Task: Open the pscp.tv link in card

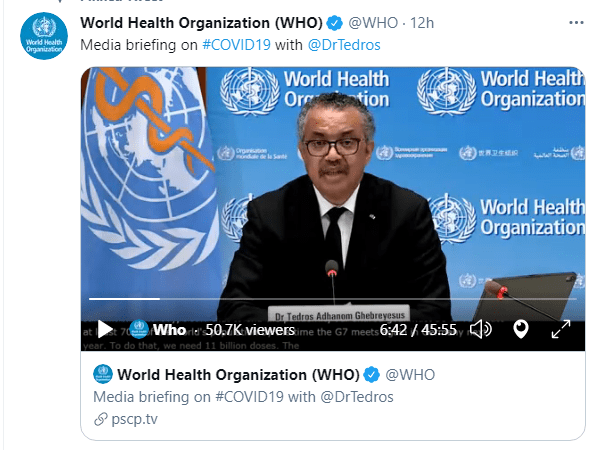Action: point(134,419)
